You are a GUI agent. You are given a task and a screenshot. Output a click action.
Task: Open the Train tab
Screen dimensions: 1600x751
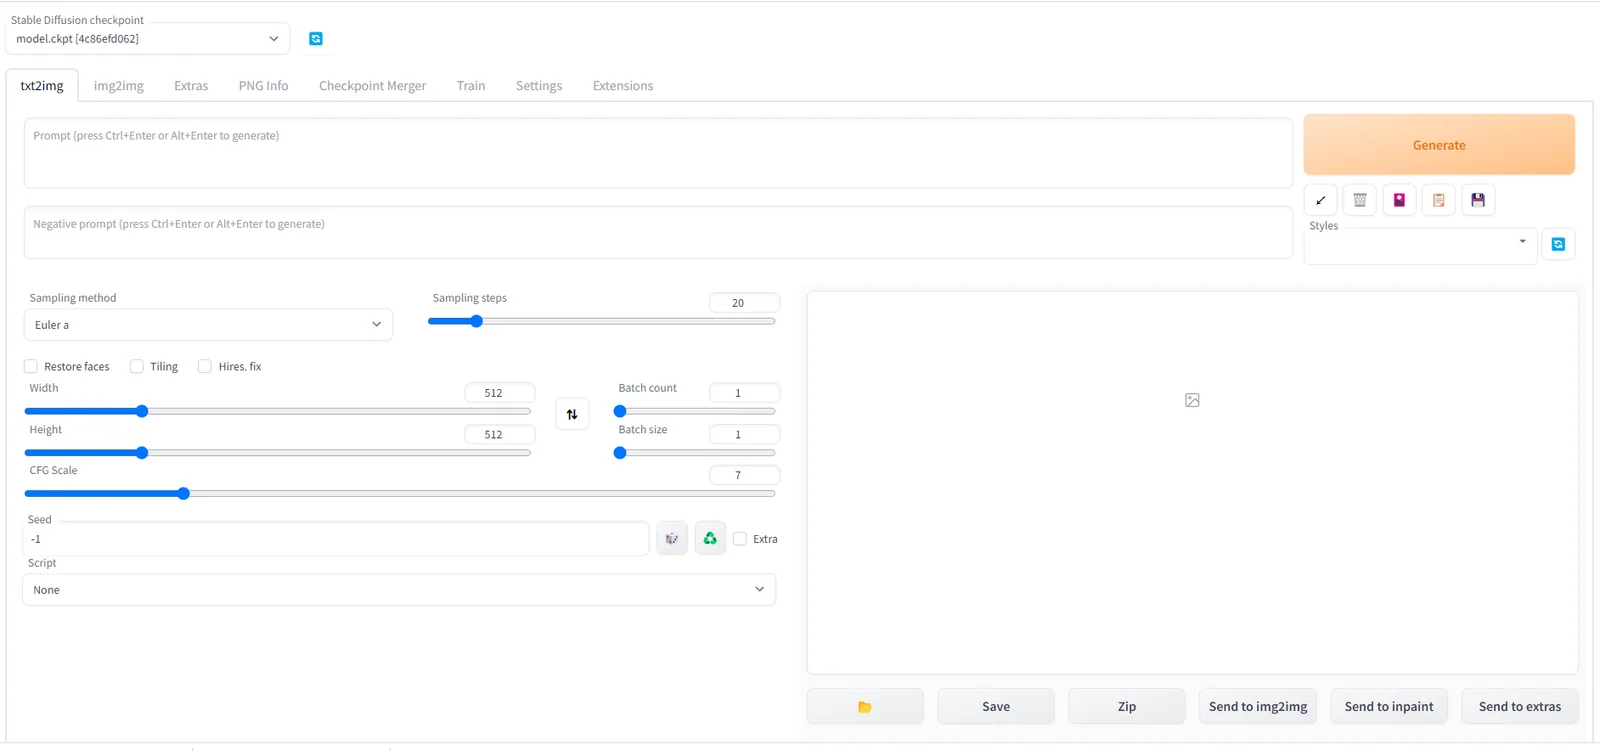click(471, 86)
